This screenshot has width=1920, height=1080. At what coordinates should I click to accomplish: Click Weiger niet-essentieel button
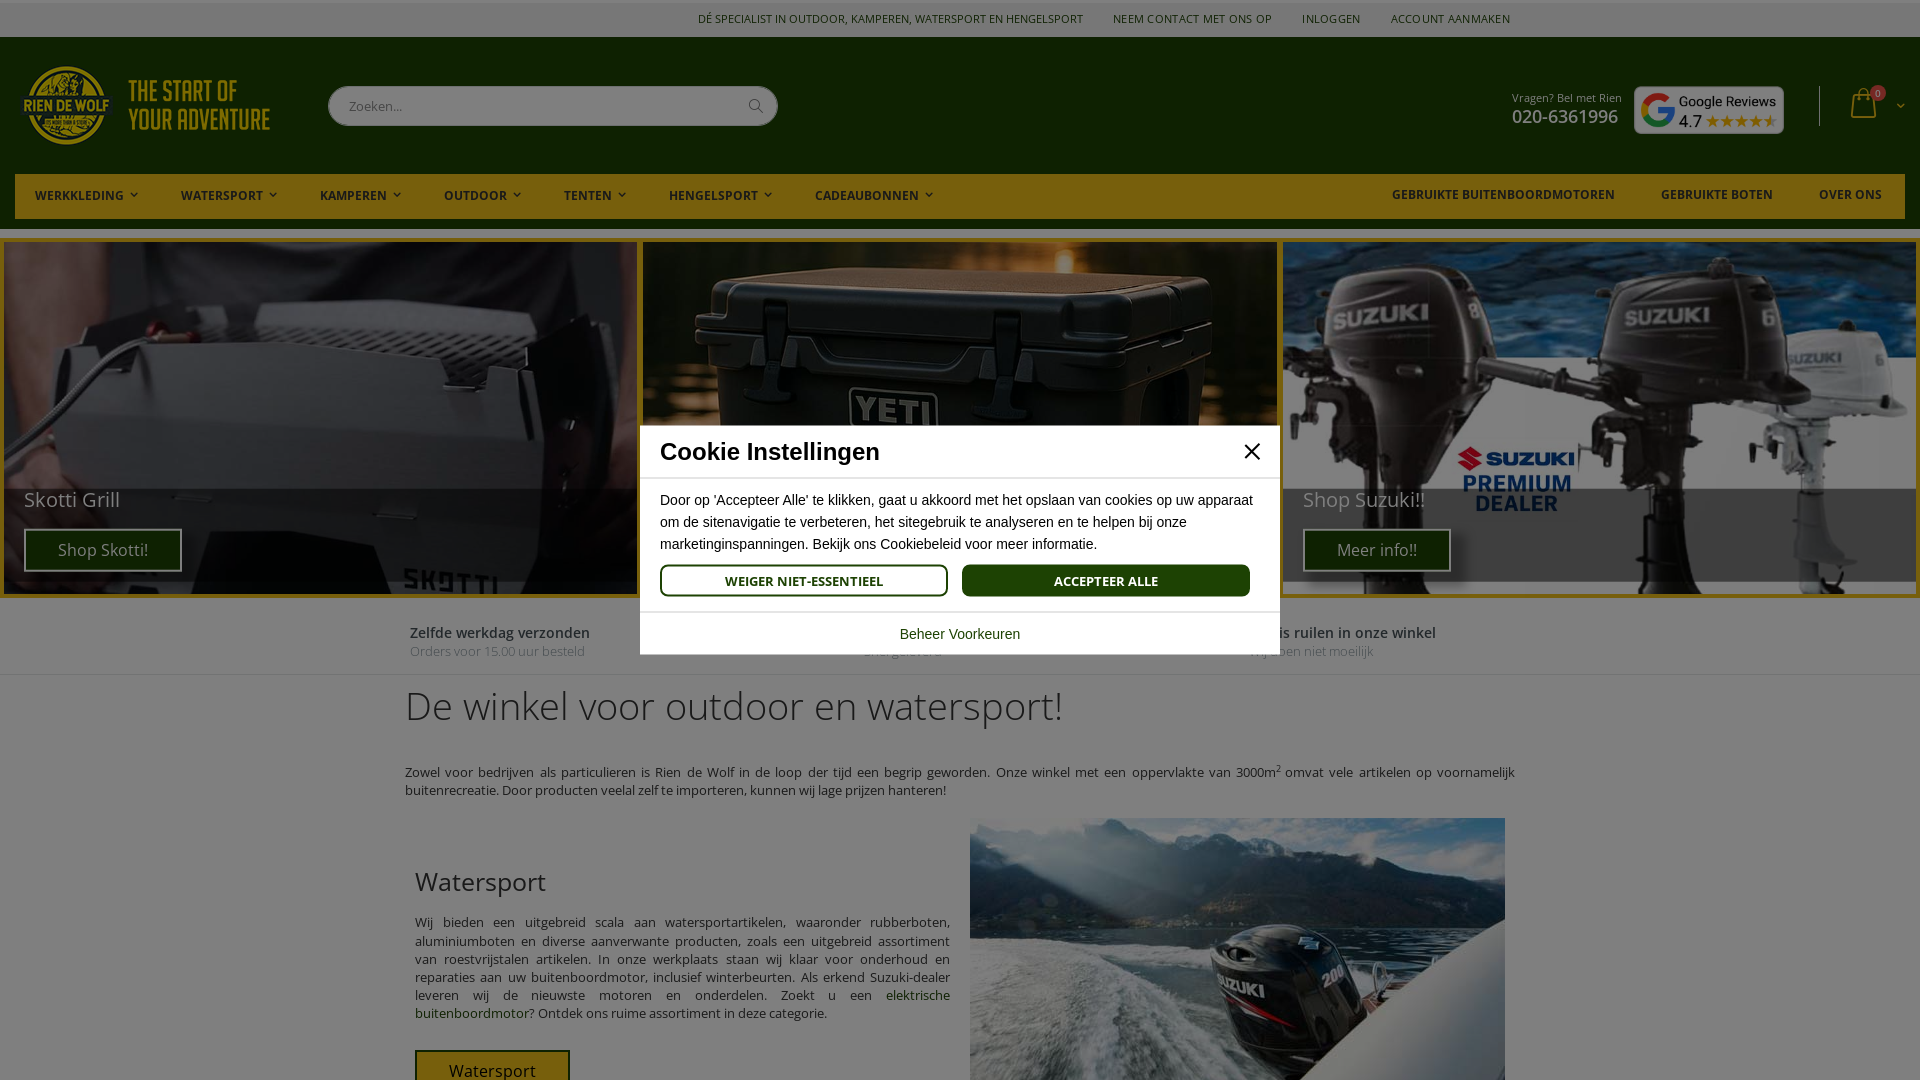click(x=804, y=581)
